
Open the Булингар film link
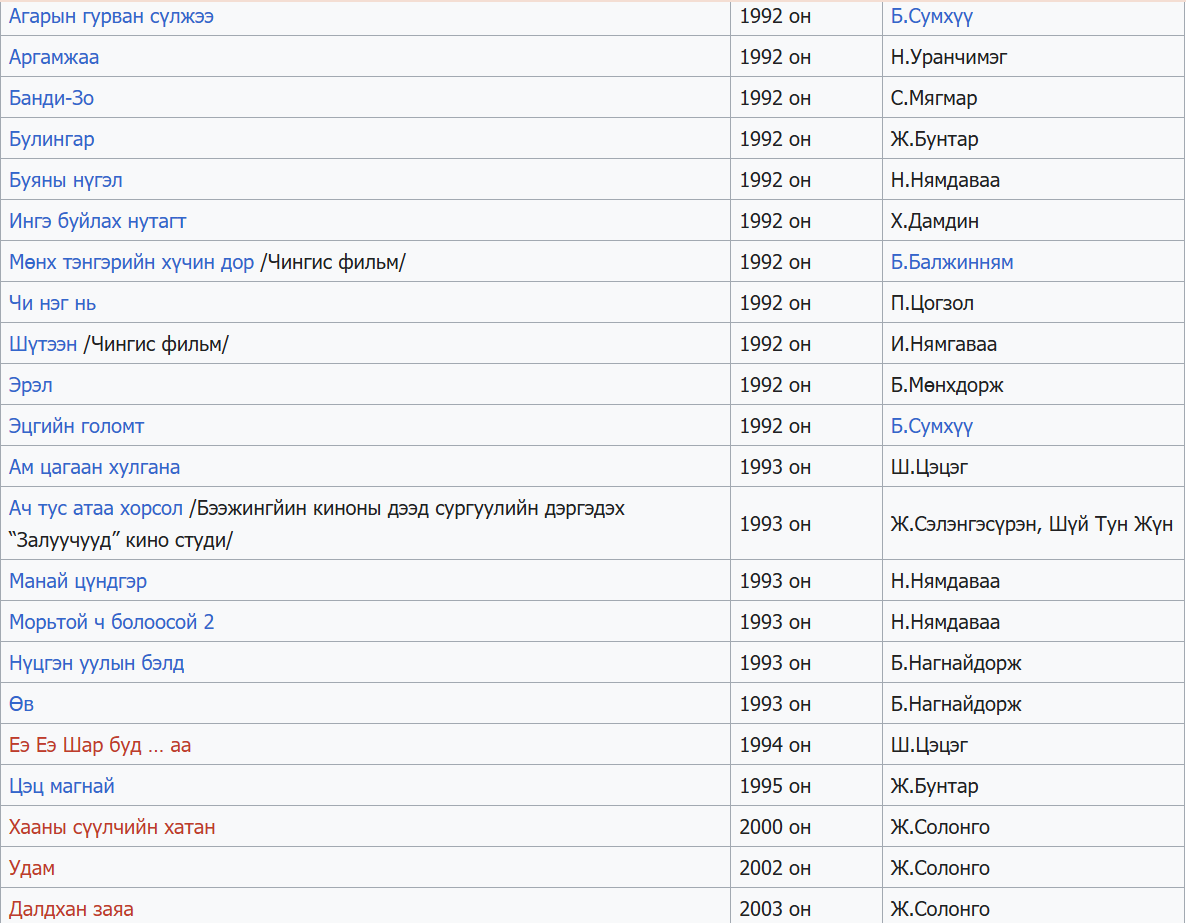(x=51, y=139)
